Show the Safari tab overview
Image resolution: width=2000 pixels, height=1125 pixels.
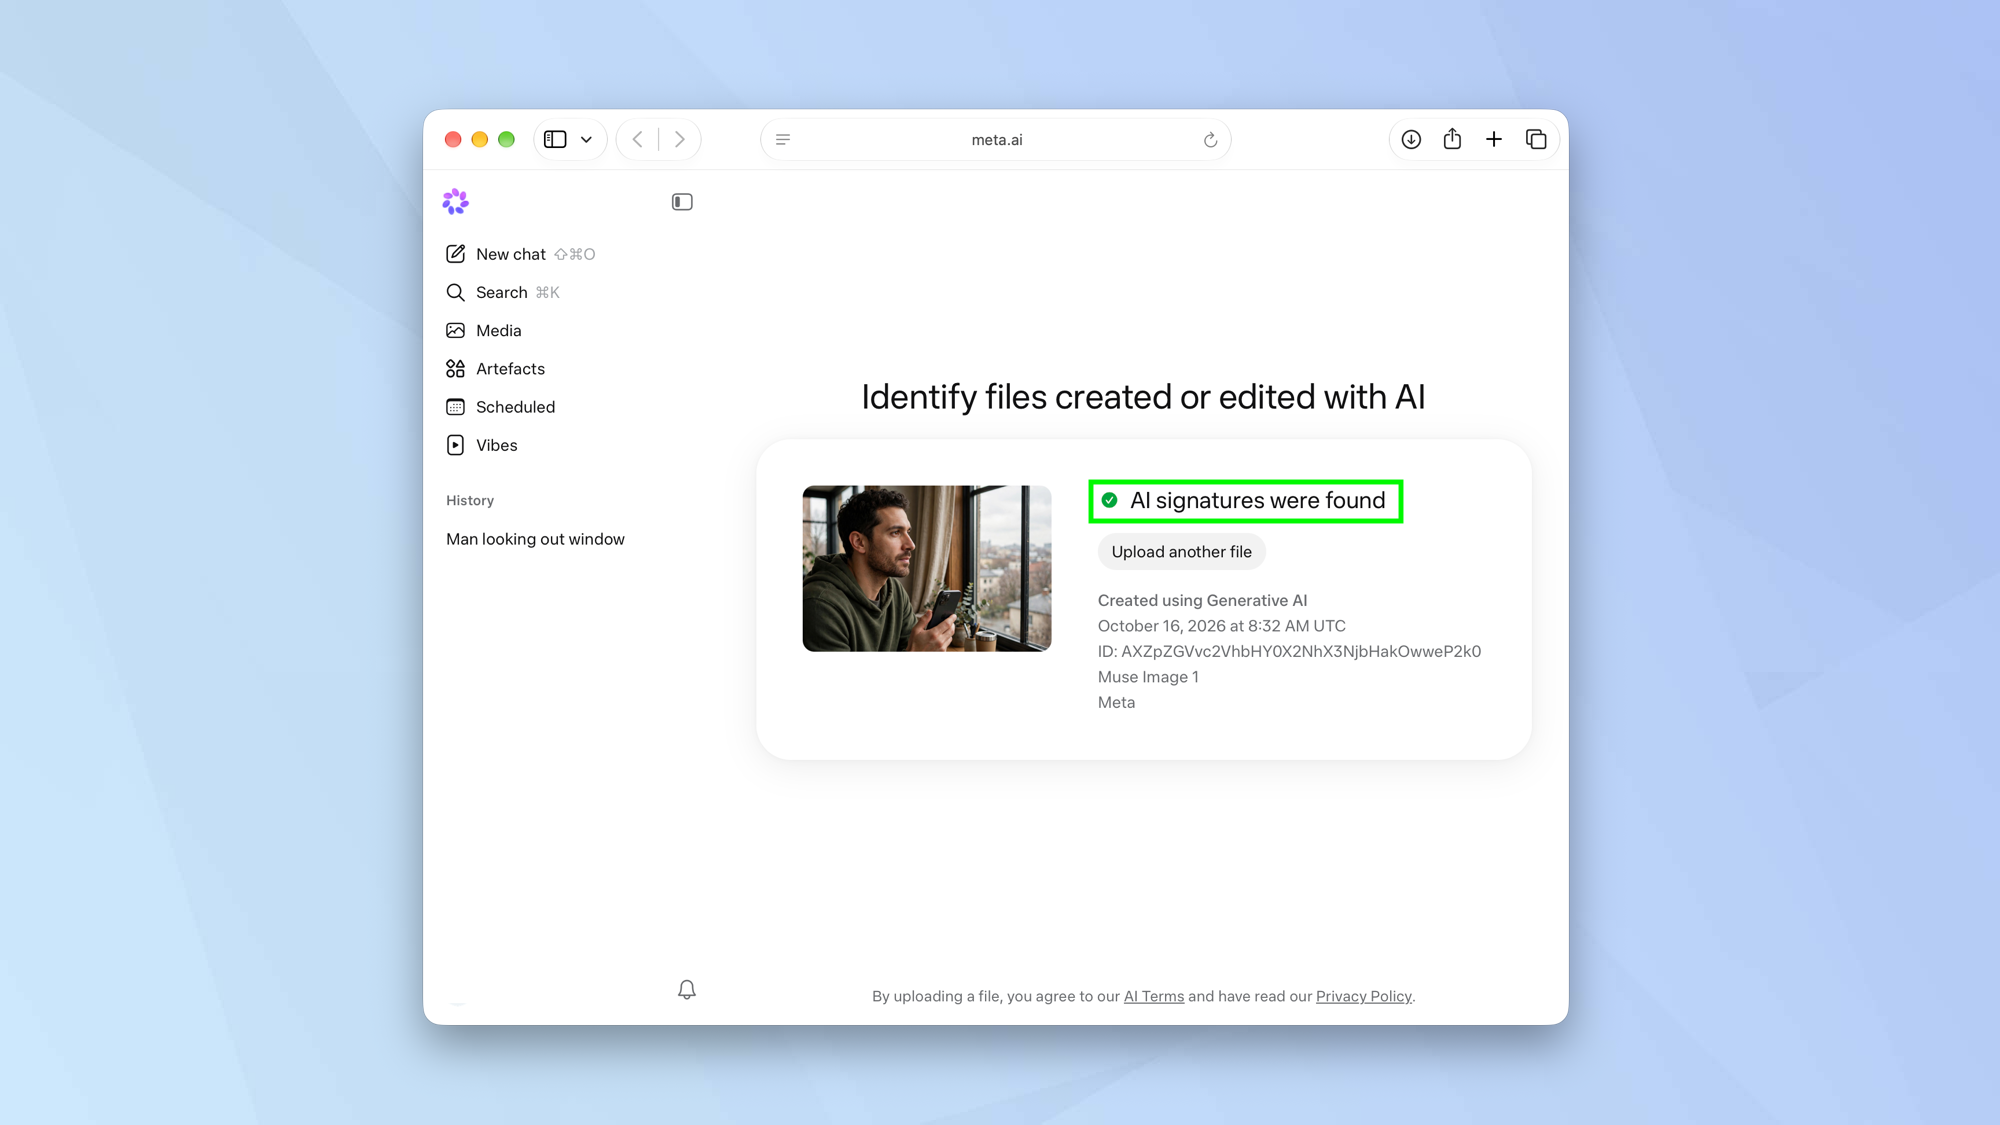click(1536, 139)
